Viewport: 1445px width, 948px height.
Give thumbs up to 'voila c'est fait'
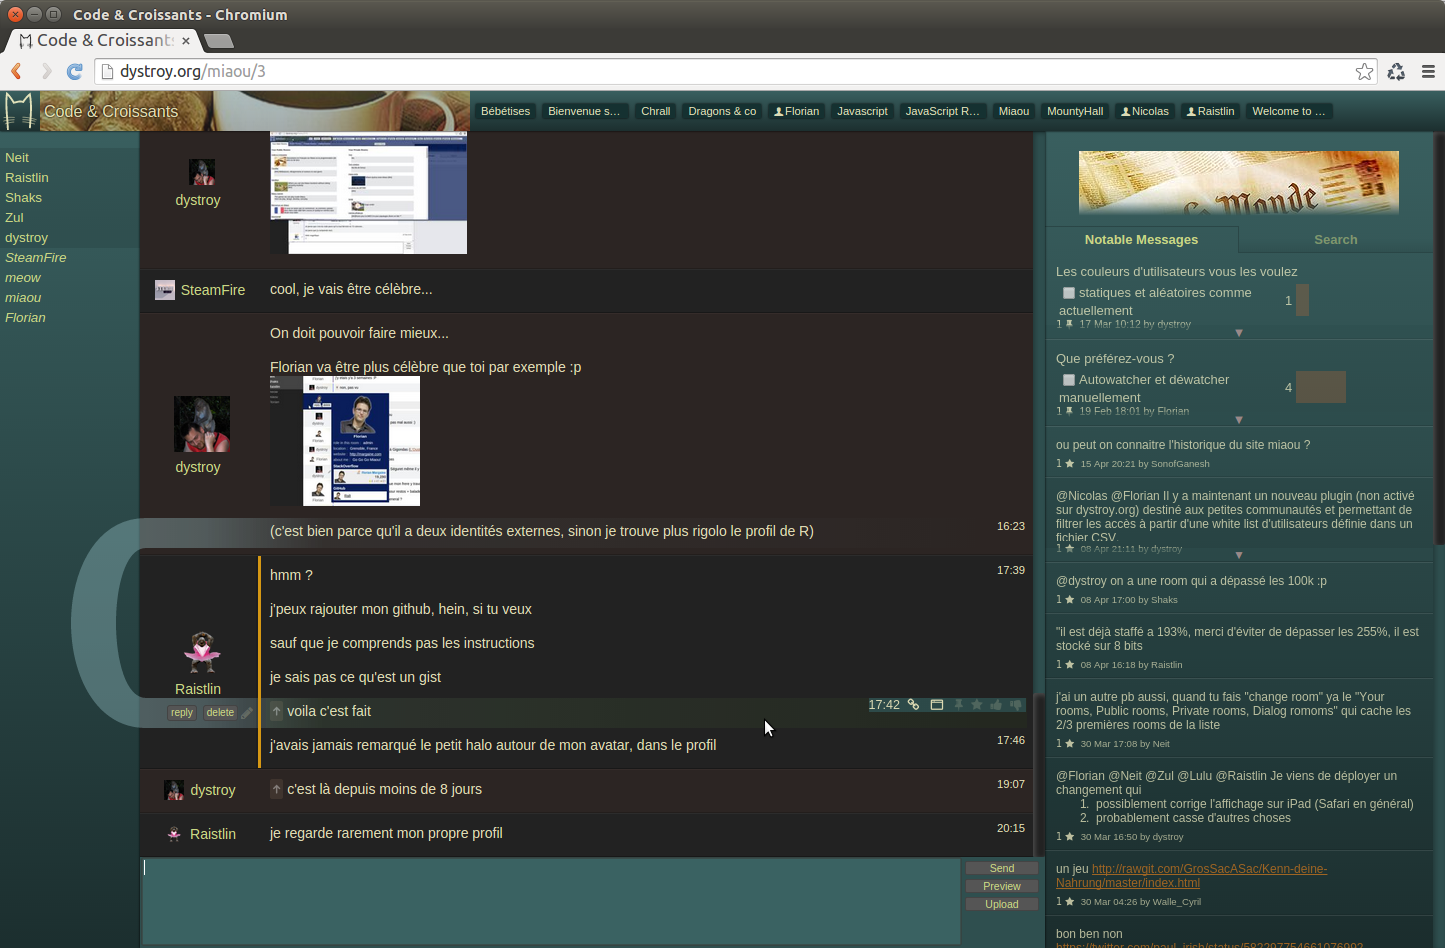[996, 705]
